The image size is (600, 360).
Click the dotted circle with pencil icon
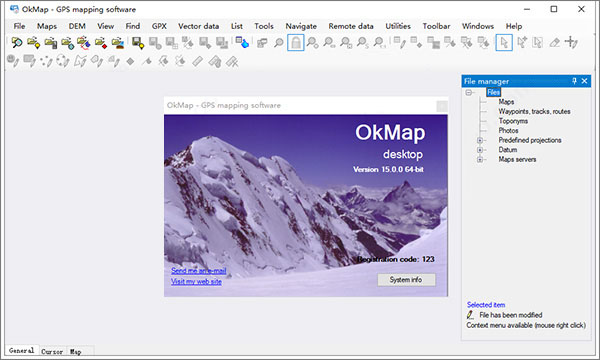(63, 61)
